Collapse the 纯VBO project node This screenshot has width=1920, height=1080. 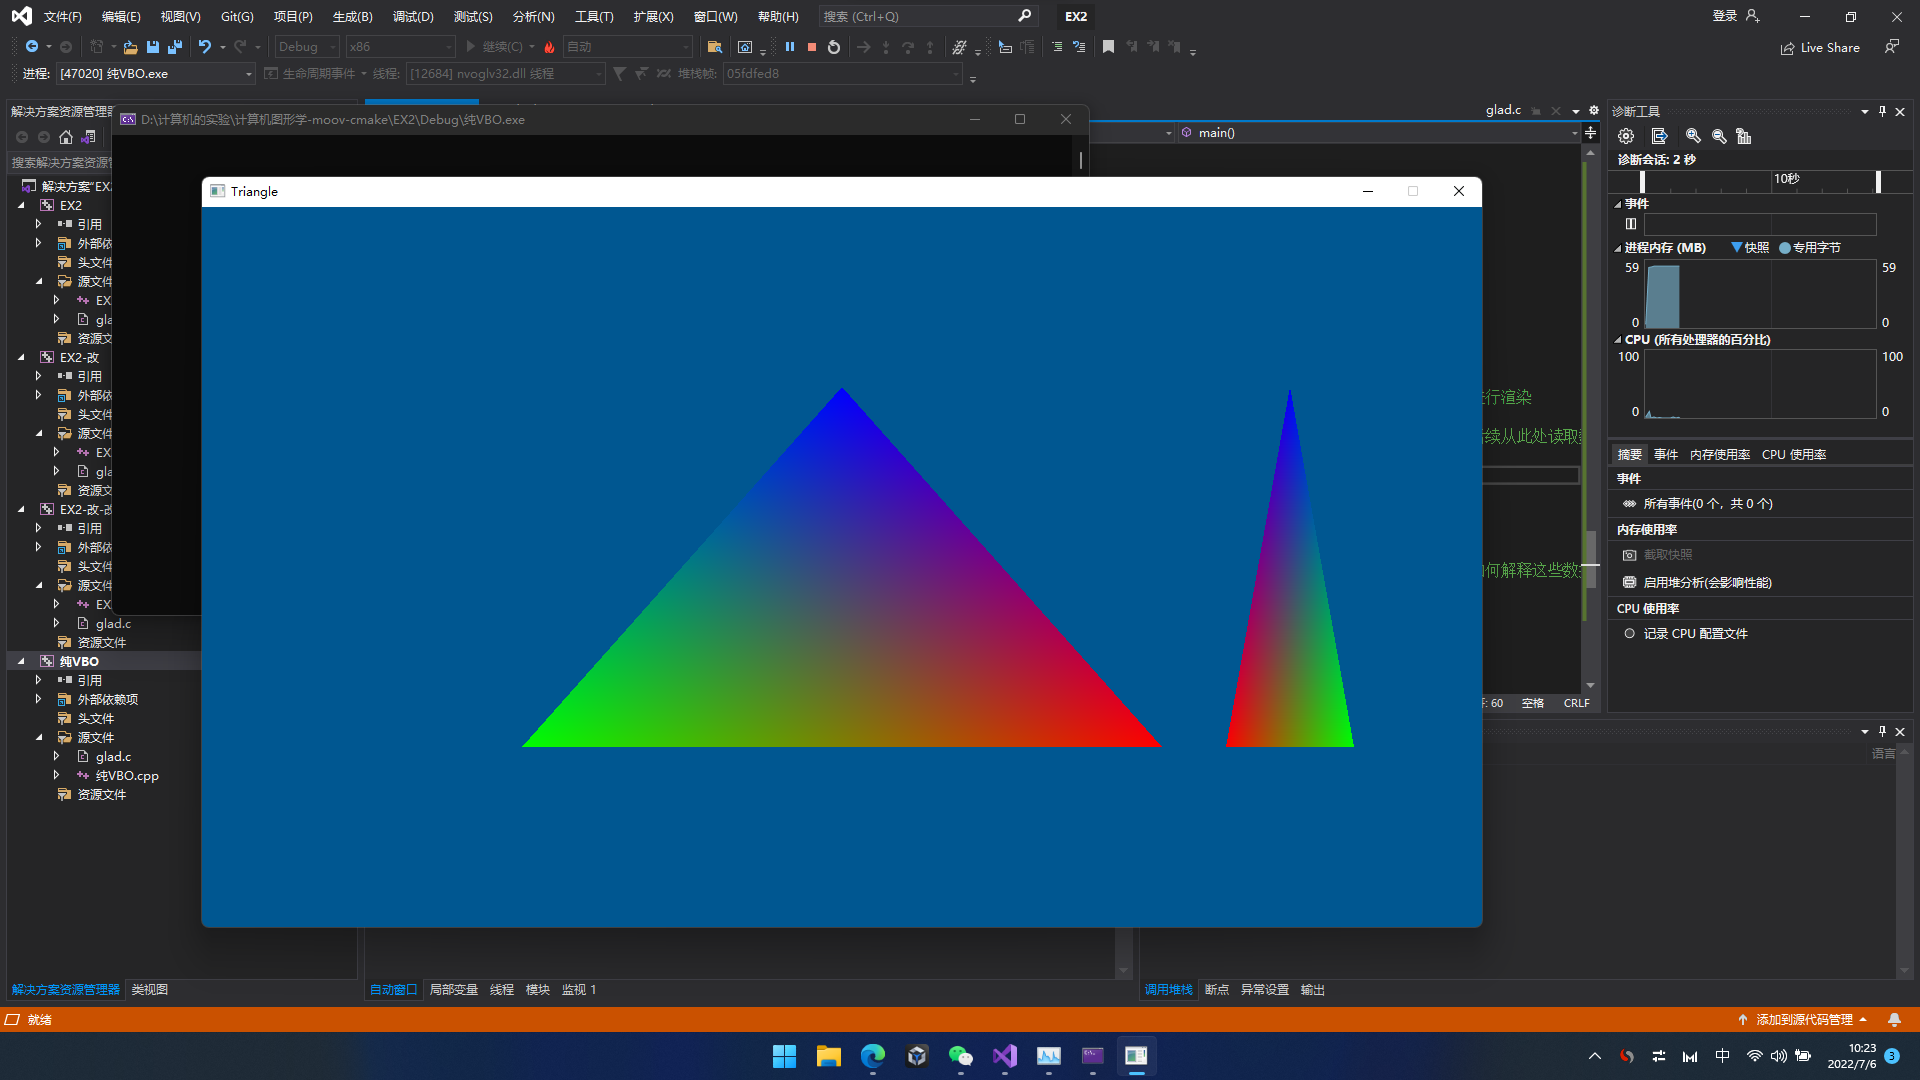pyautogui.click(x=21, y=661)
